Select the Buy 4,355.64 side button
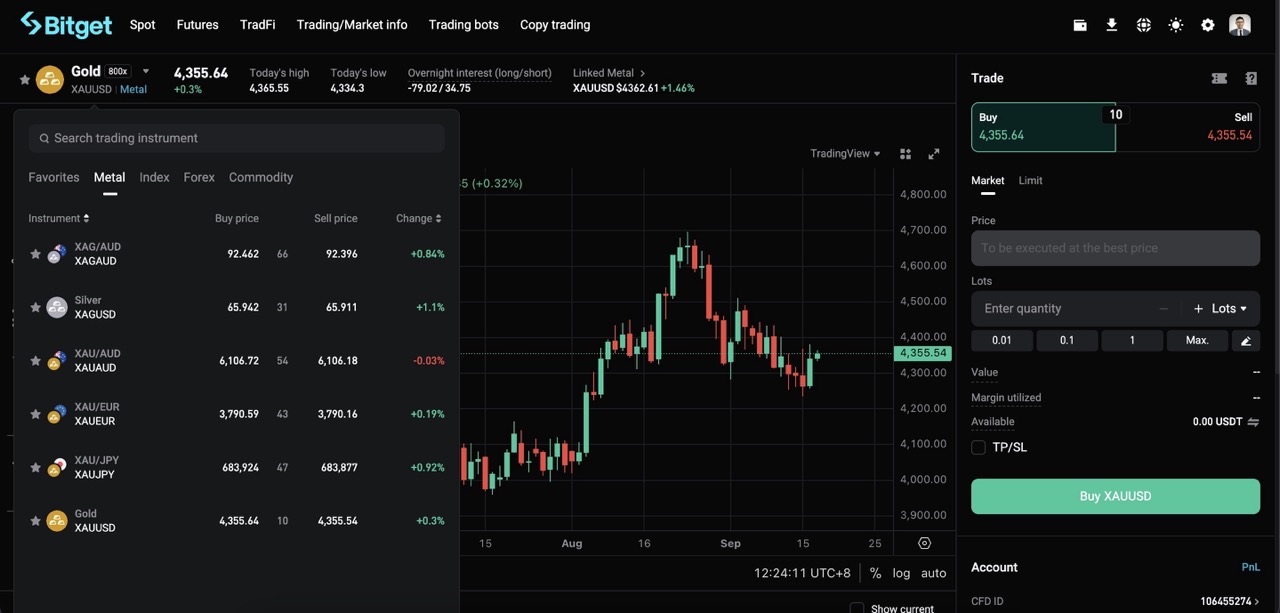Image resolution: width=1280 pixels, height=613 pixels. pyautogui.click(x=1043, y=127)
